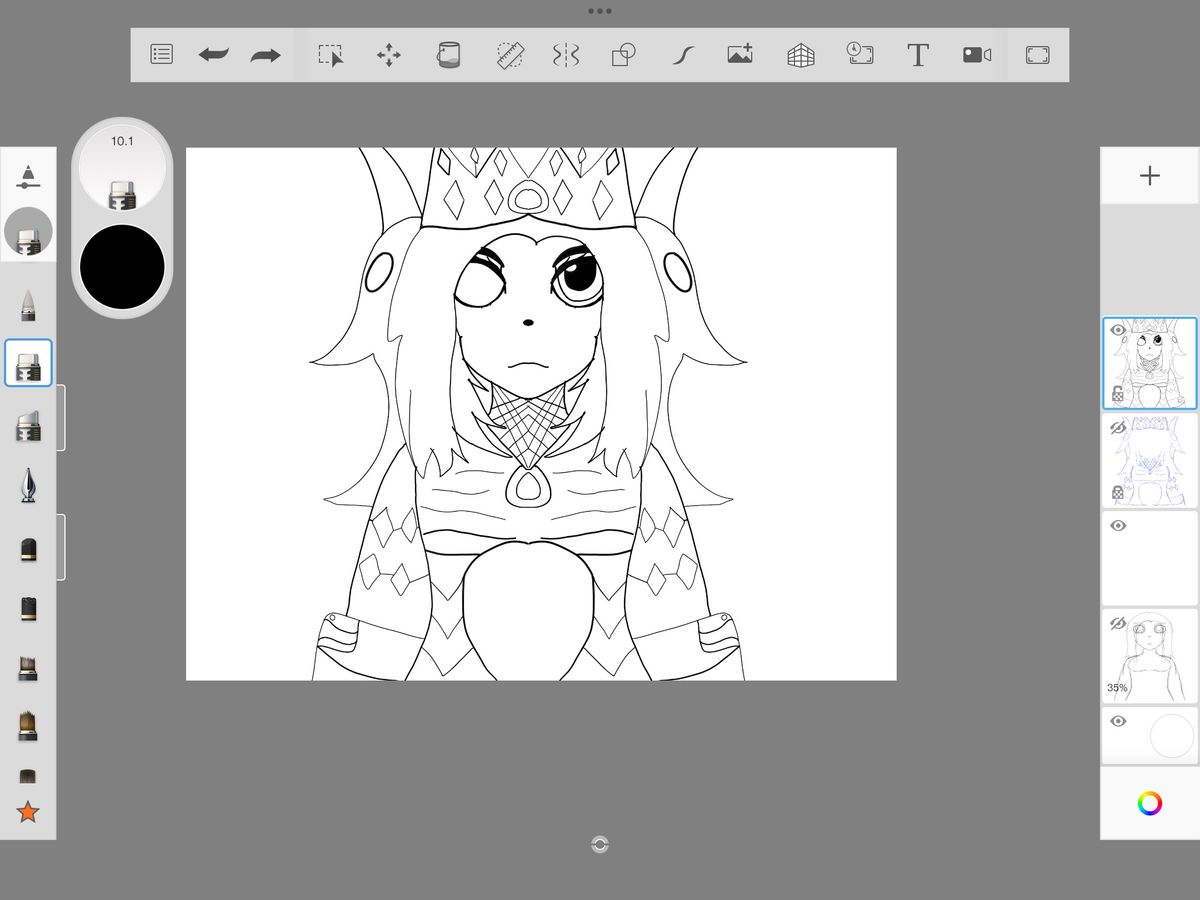Select the second chisel marker brush

28,425
